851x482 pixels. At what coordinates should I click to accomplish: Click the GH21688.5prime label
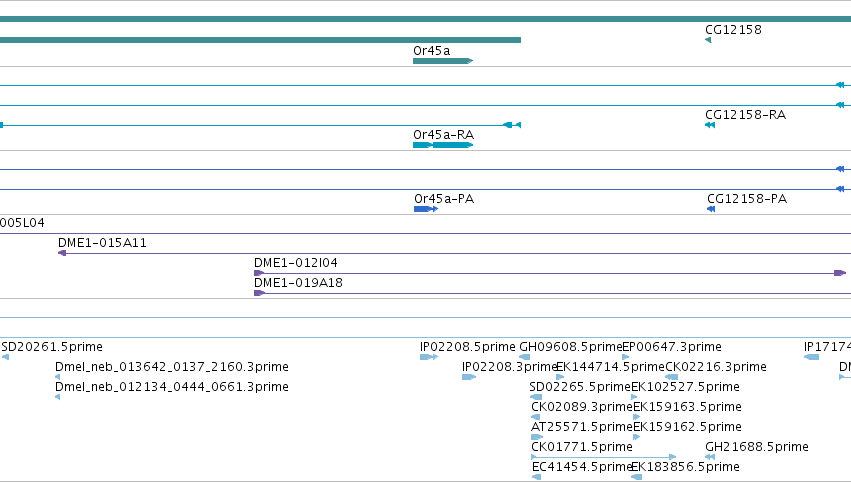point(757,447)
